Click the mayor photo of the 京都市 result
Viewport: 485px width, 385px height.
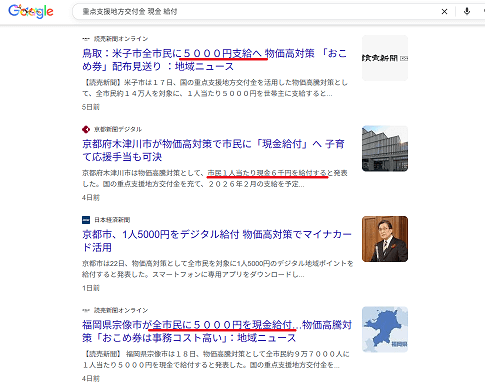coord(385,239)
